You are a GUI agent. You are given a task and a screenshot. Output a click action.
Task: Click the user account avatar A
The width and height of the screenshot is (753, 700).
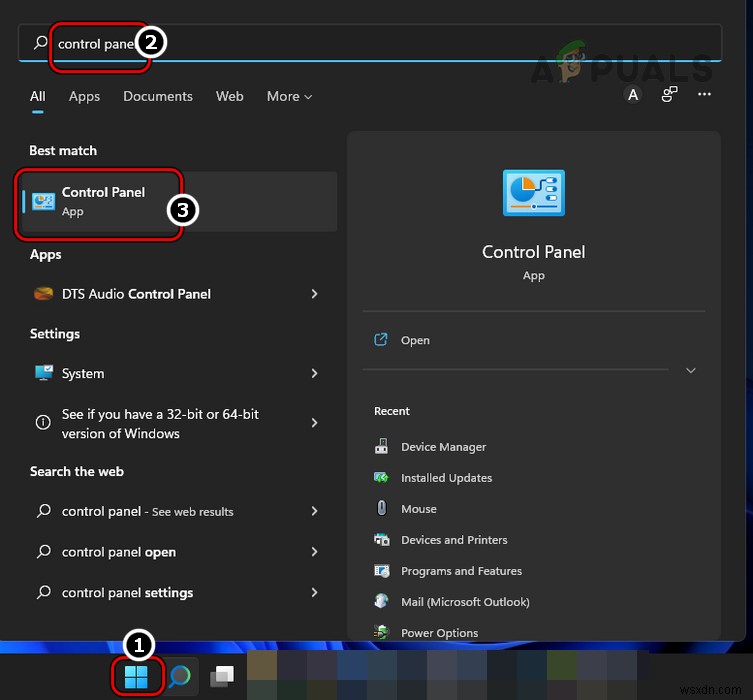coord(632,95)
